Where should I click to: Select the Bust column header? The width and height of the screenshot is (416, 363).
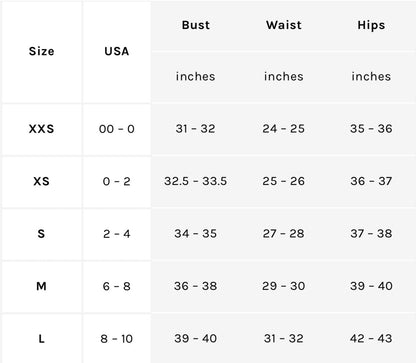(x=196, y=25)
